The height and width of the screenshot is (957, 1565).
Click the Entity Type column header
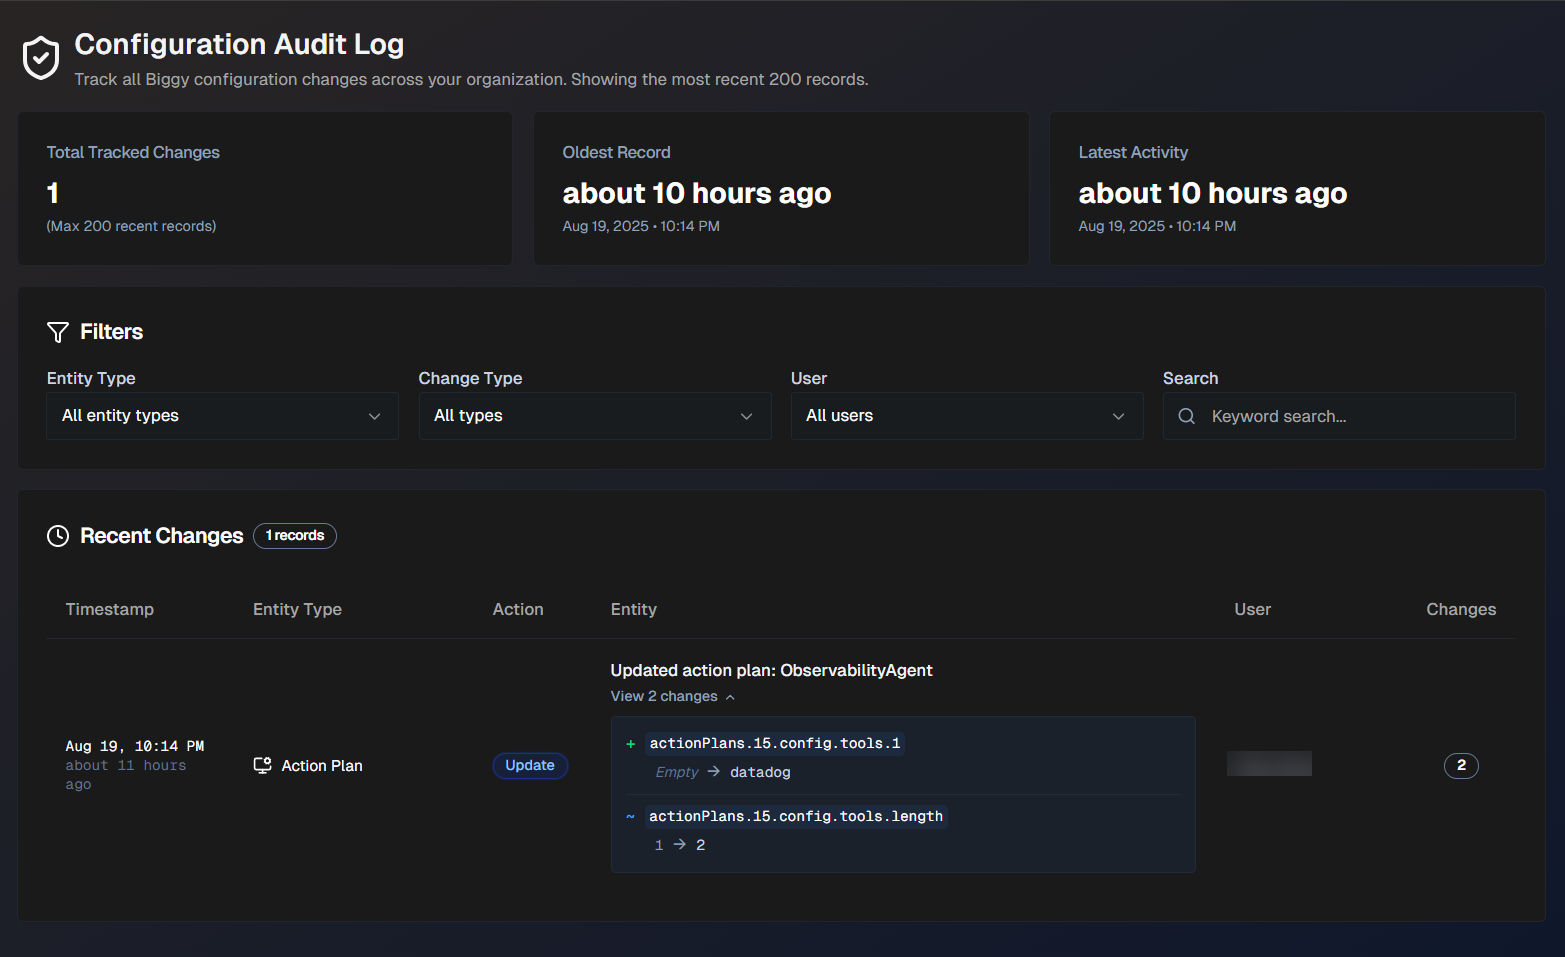[297, 609]
